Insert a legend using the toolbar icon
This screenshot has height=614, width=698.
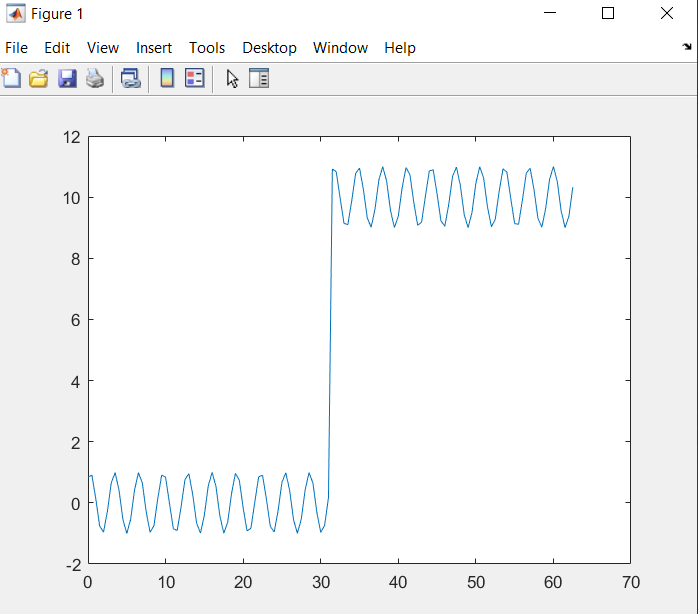click(x=194, y=78)
